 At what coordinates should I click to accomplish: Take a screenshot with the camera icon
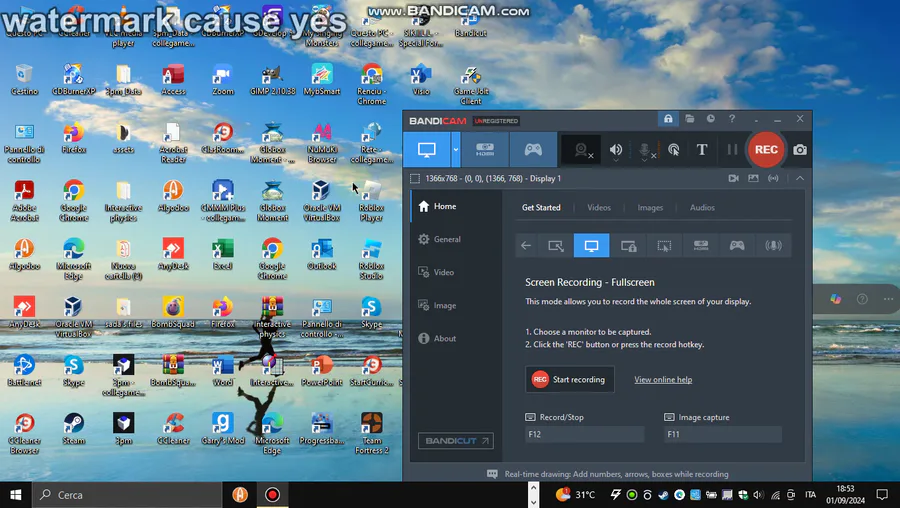click(800, 150)
